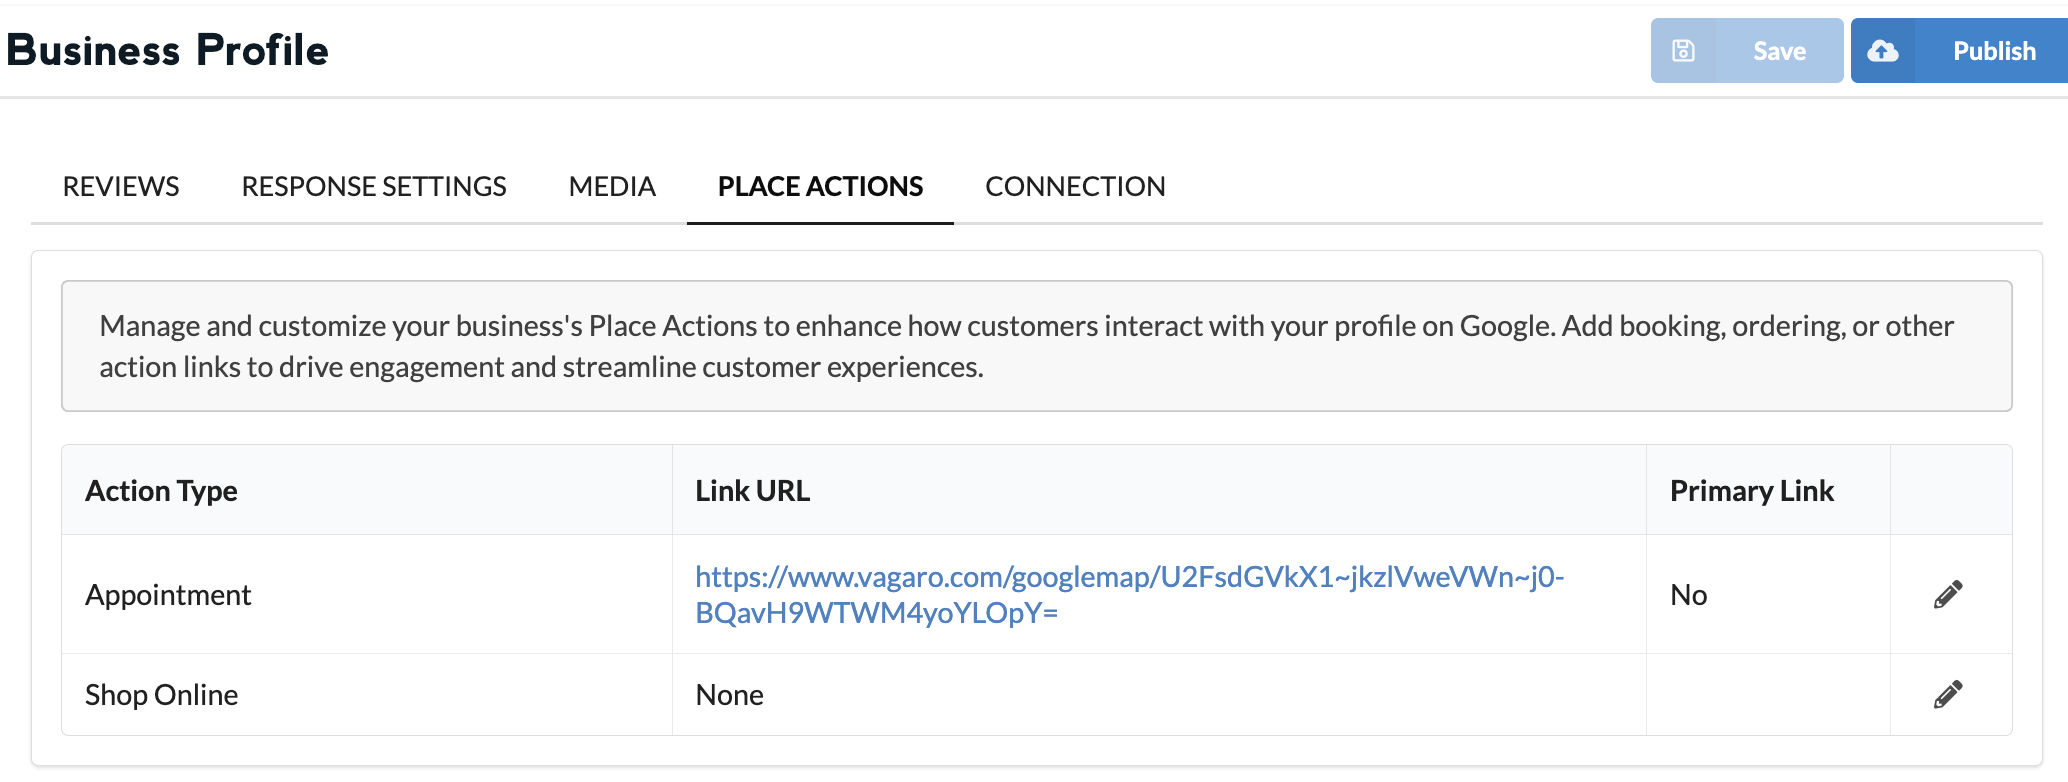The width and height of the screenshot is (2068, 782).
Task: Click the Primary Link column header
Action: pyautogui.click(x=1751, y=491)
